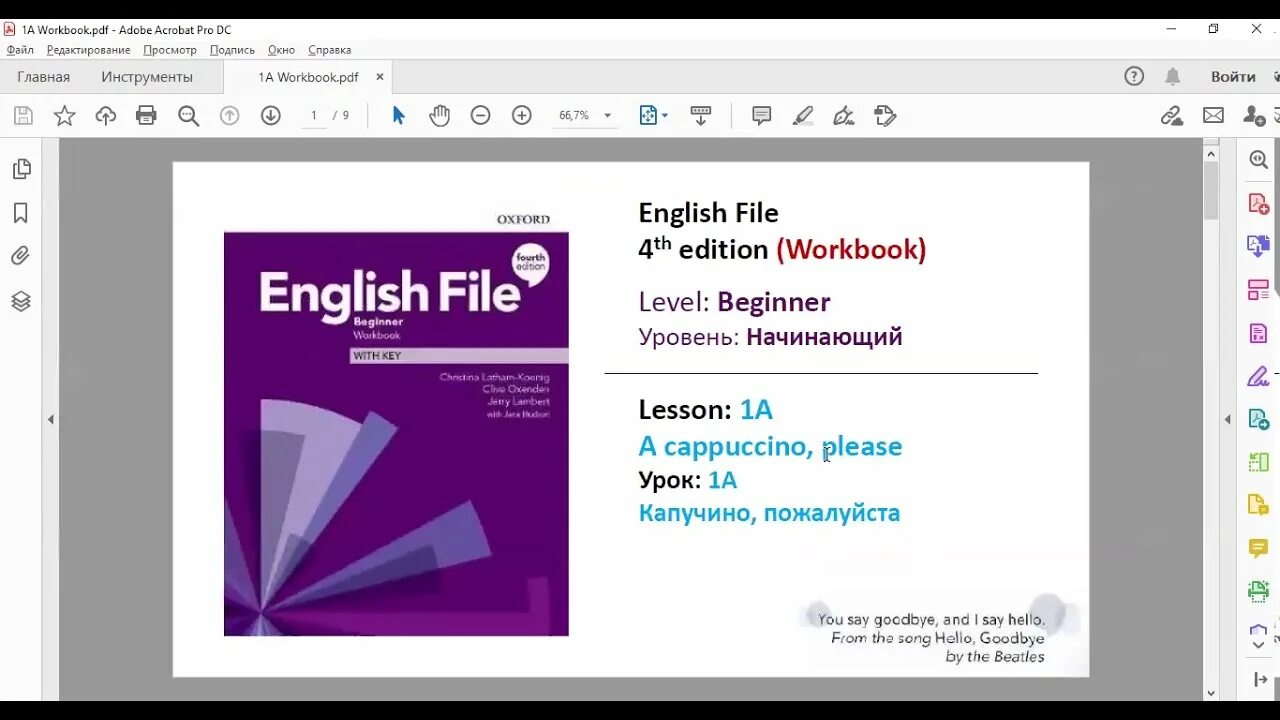Click the vertical scrollbar down arrow
Image resolution: width=1280 pixels, height=720 pixels.
click(x=1211, y=692)
